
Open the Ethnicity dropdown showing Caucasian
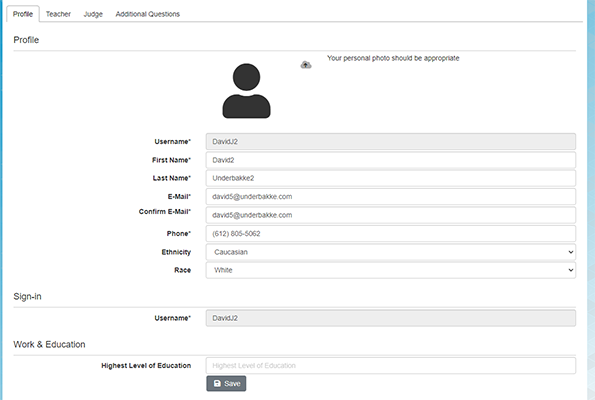click(390, 252)
